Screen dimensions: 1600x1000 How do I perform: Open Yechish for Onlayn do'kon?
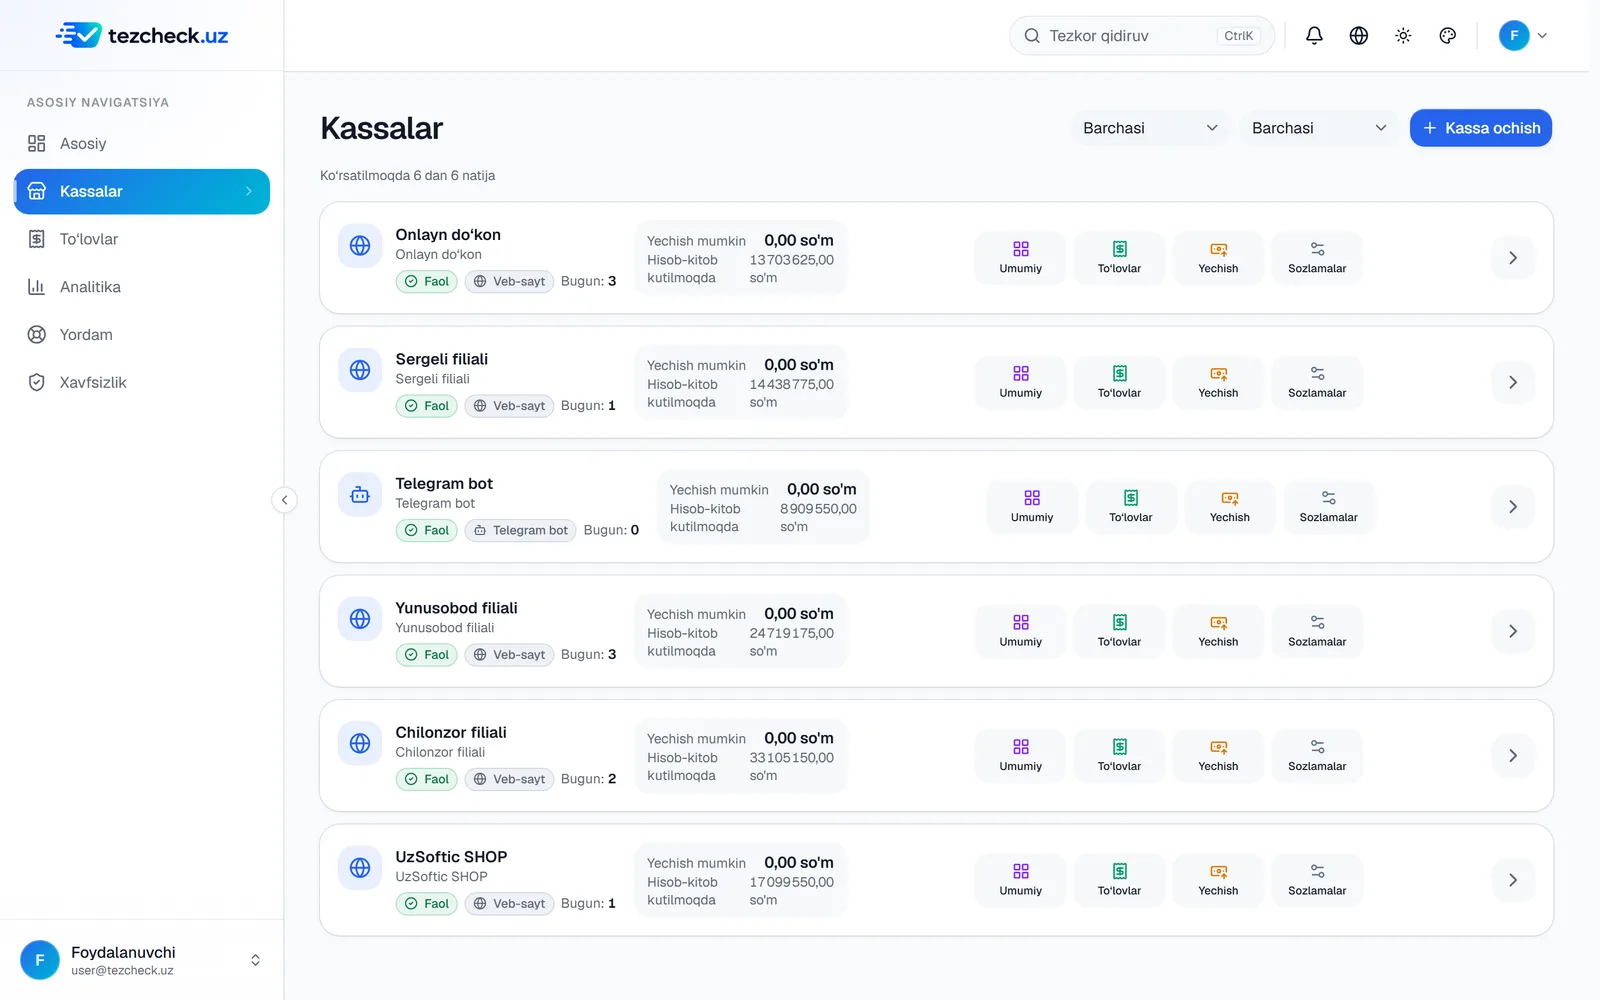point(1218,258)
